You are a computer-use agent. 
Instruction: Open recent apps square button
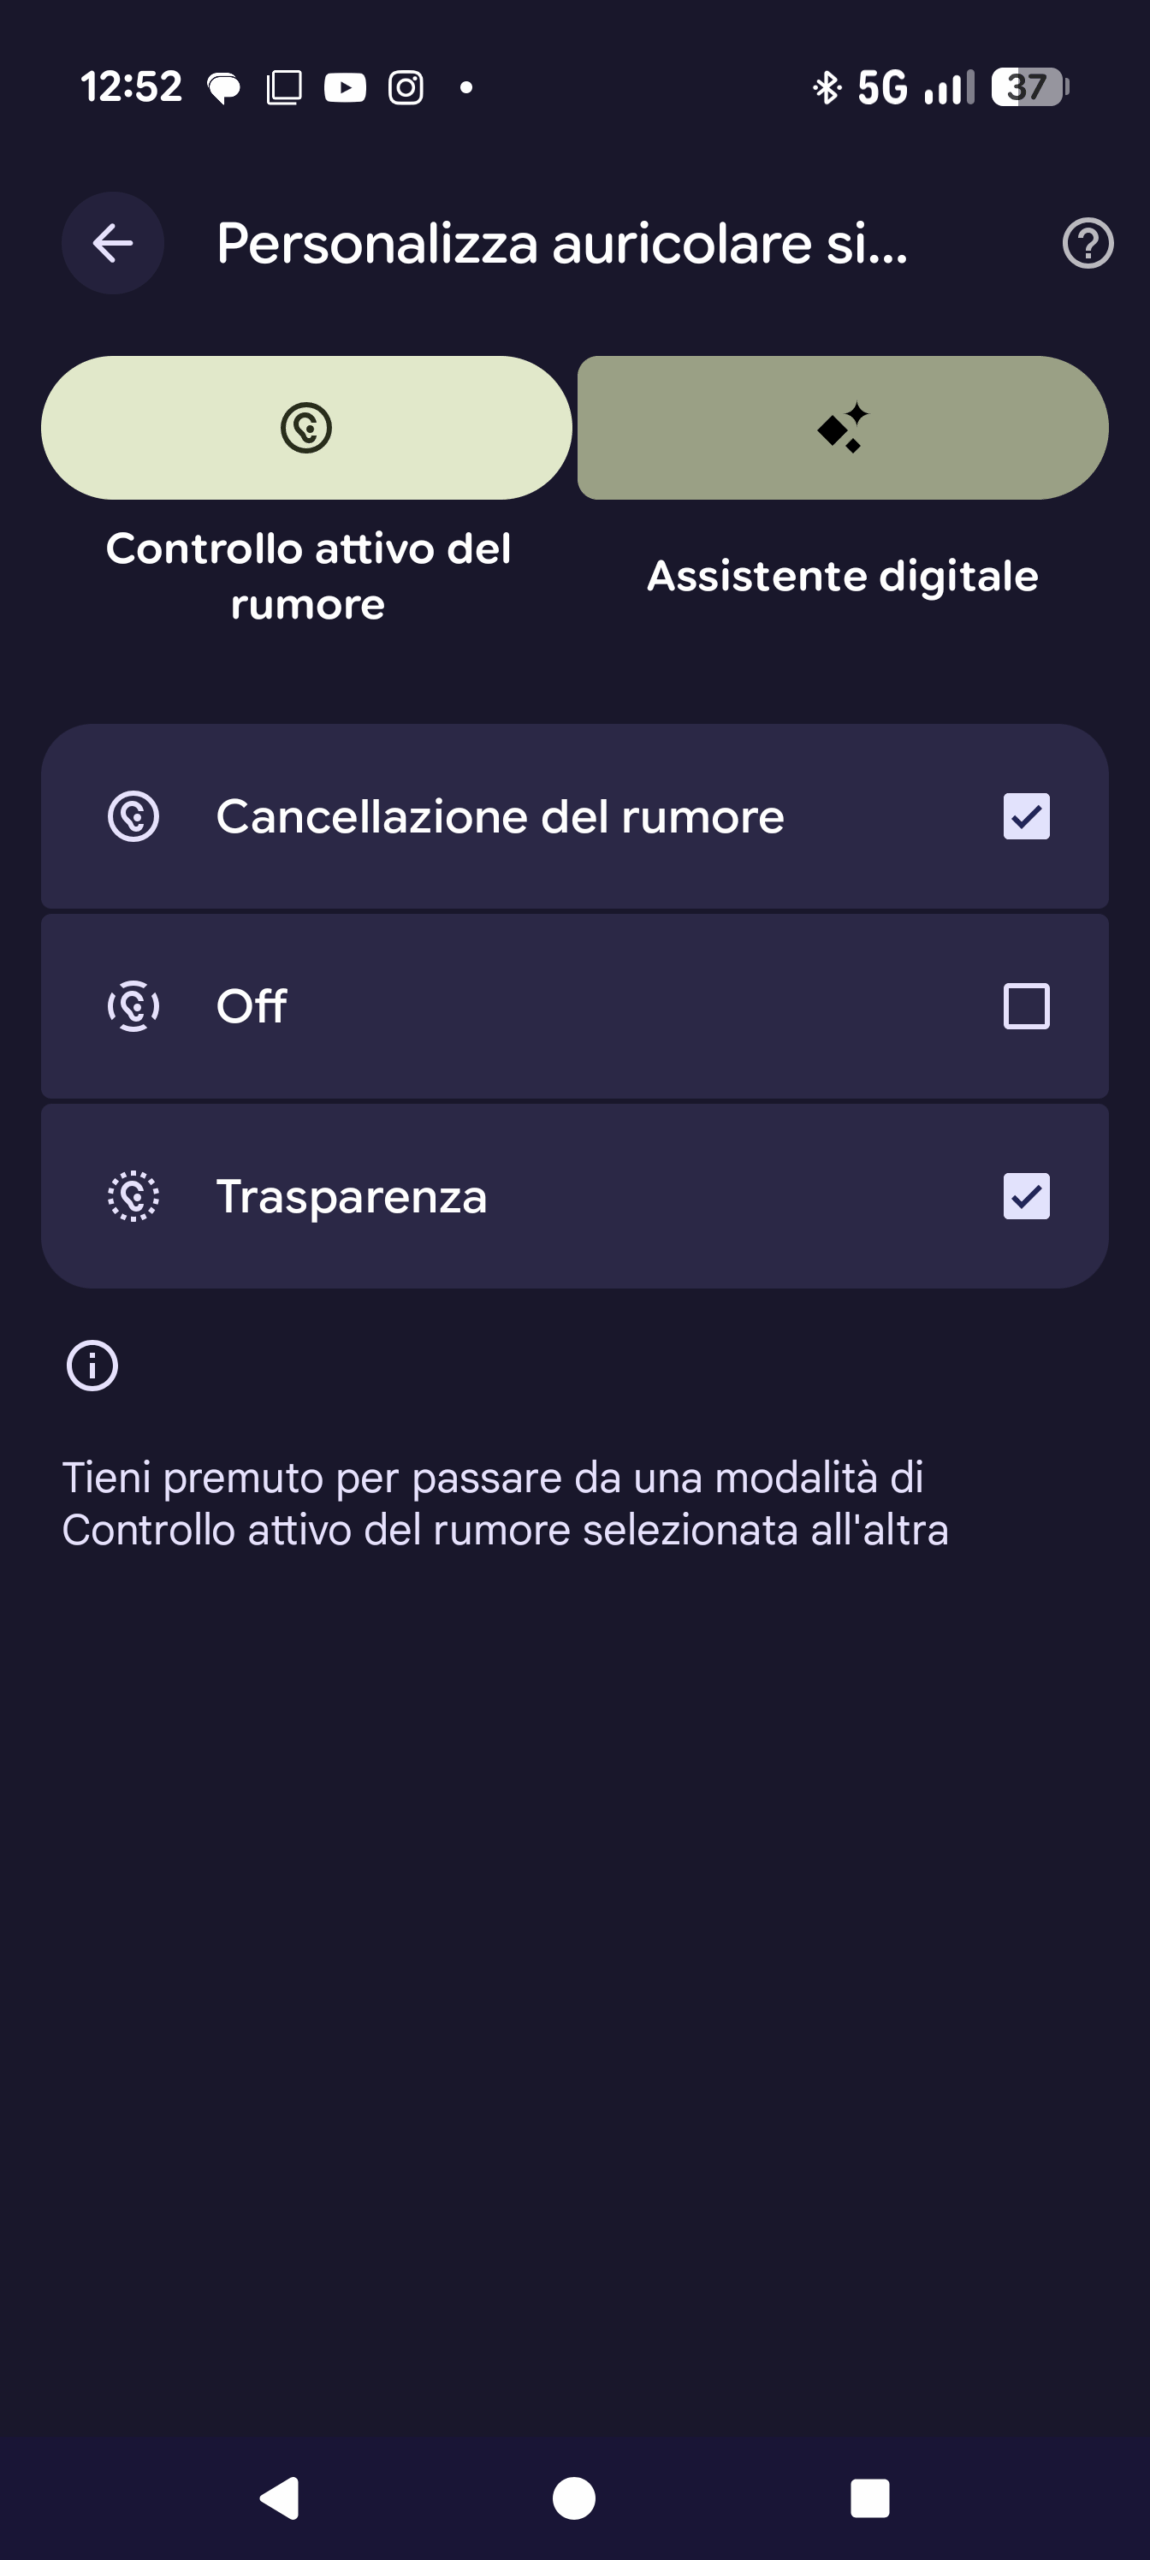click(869, 2498)
